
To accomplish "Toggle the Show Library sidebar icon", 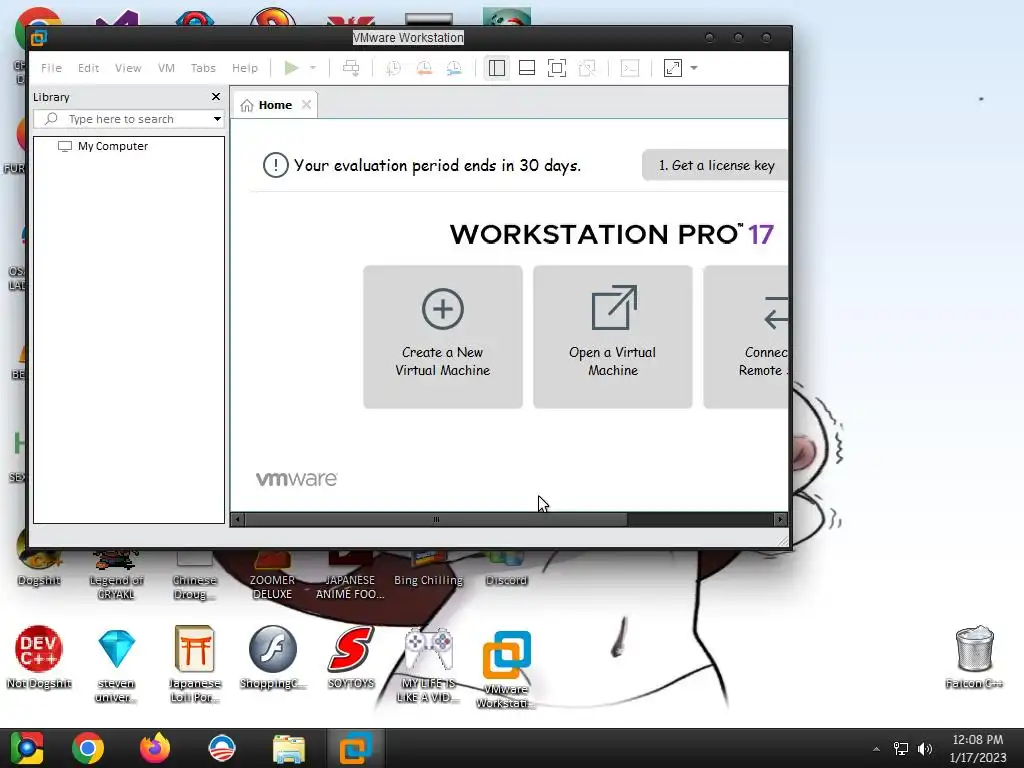I will pos(497,68).
